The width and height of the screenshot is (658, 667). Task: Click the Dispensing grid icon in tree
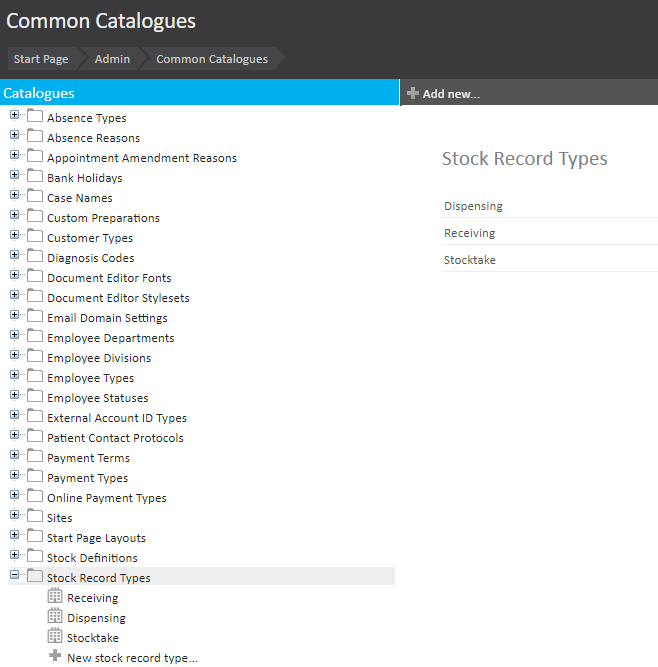[55, 617]
